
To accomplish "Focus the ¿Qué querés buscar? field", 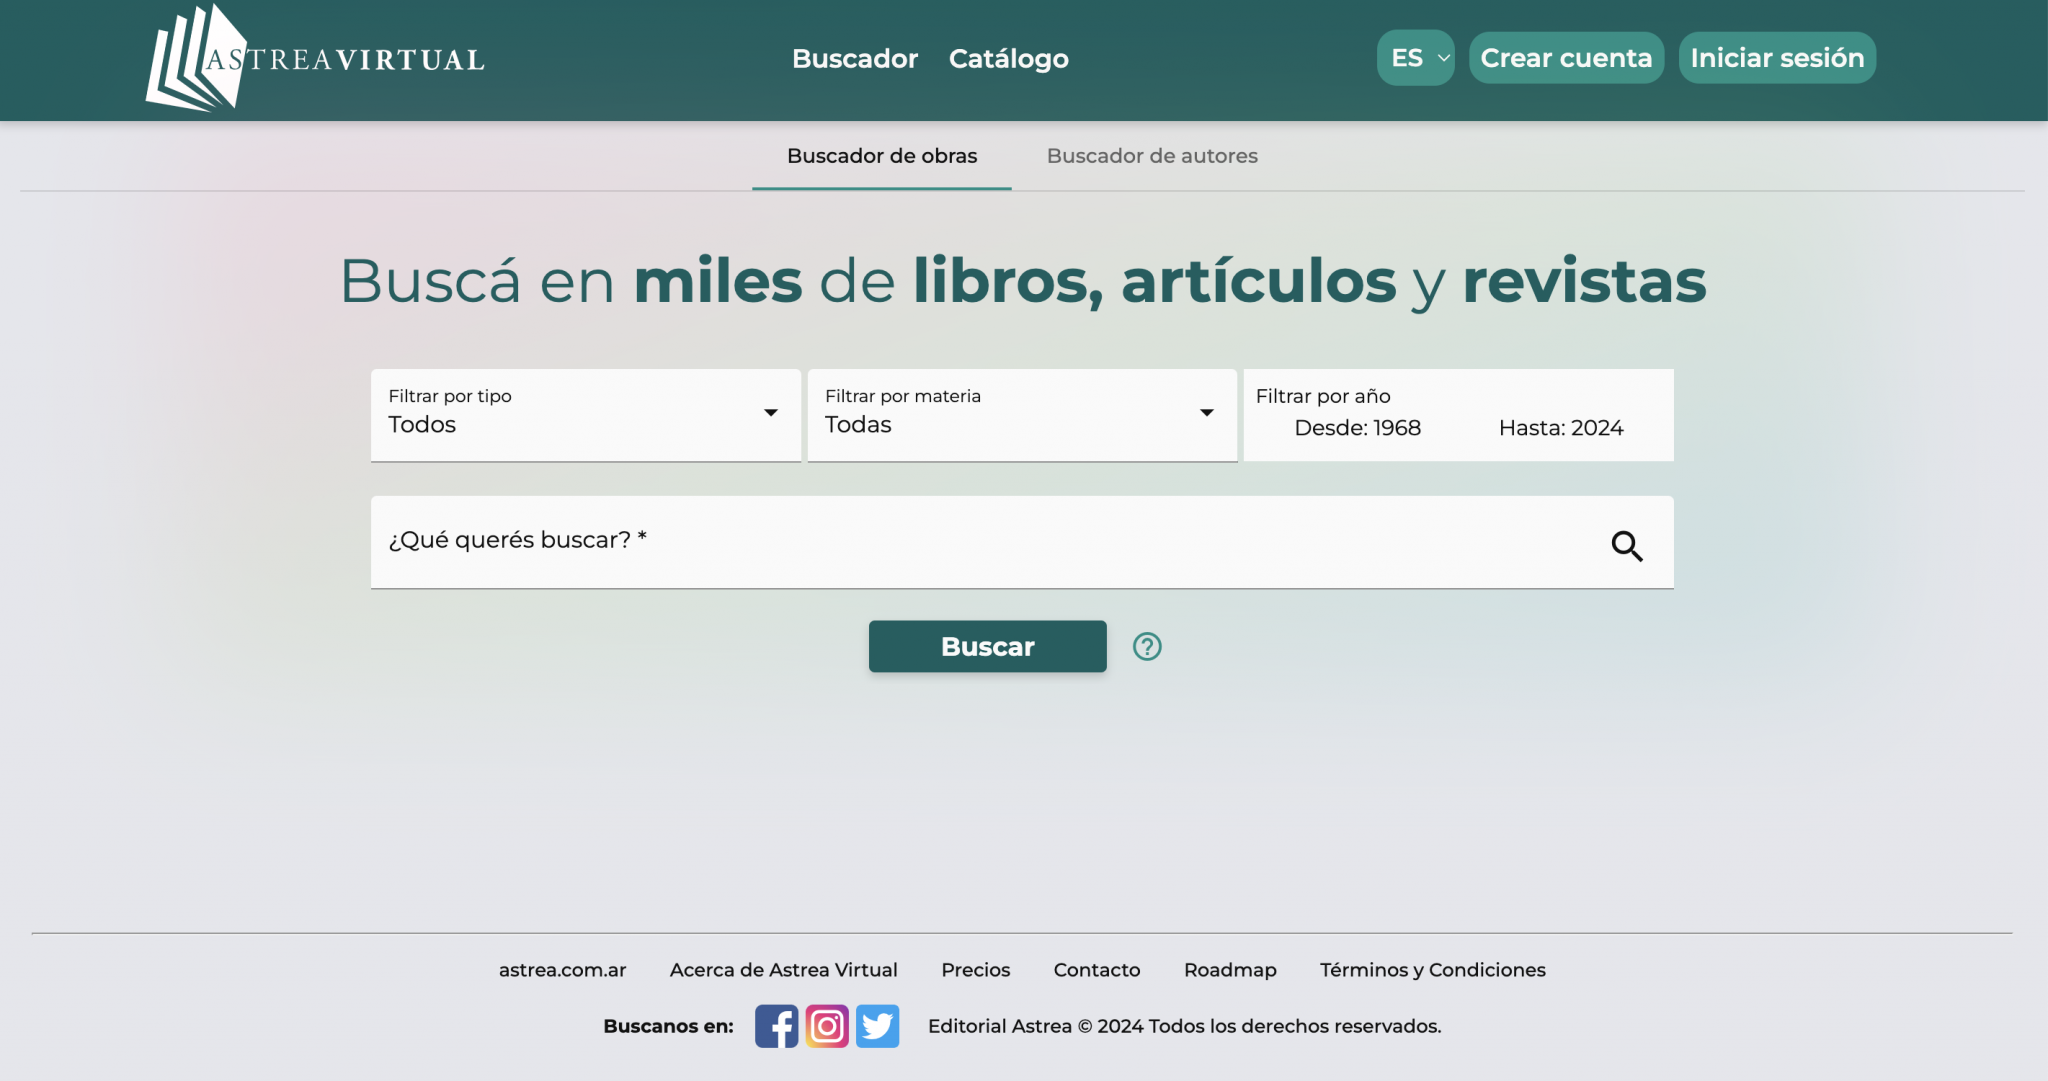I will tap(1022, 542).
